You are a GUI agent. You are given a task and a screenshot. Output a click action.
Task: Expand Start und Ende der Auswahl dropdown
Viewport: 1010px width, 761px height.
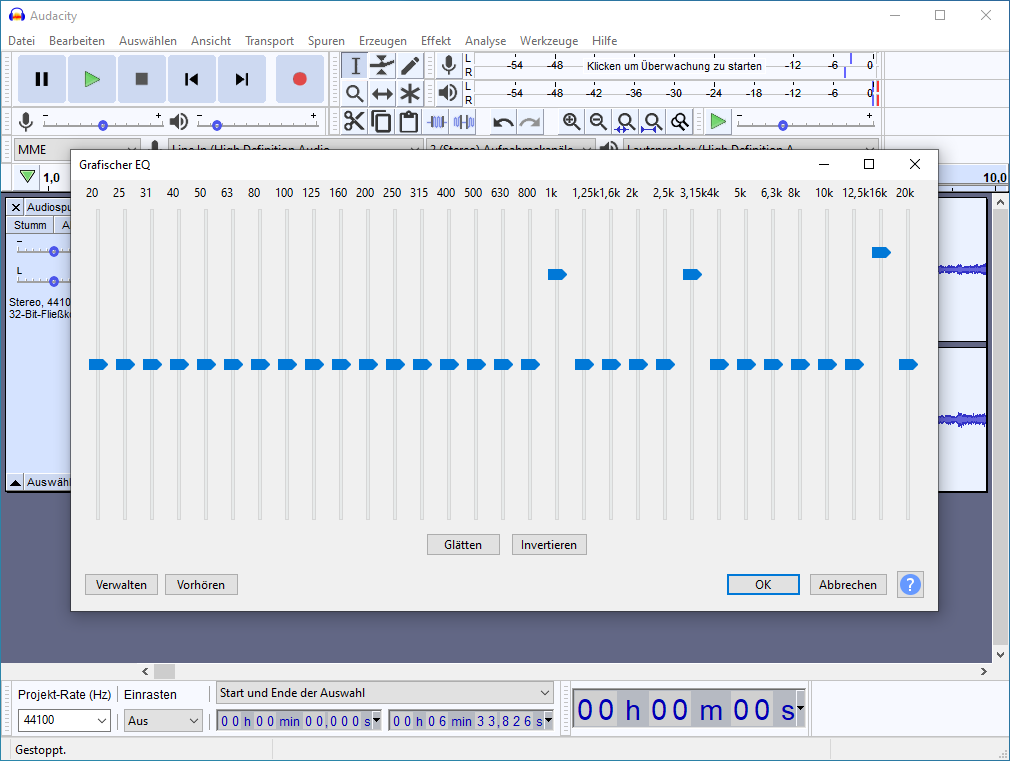pyautogui.click(x=545, y=693)
